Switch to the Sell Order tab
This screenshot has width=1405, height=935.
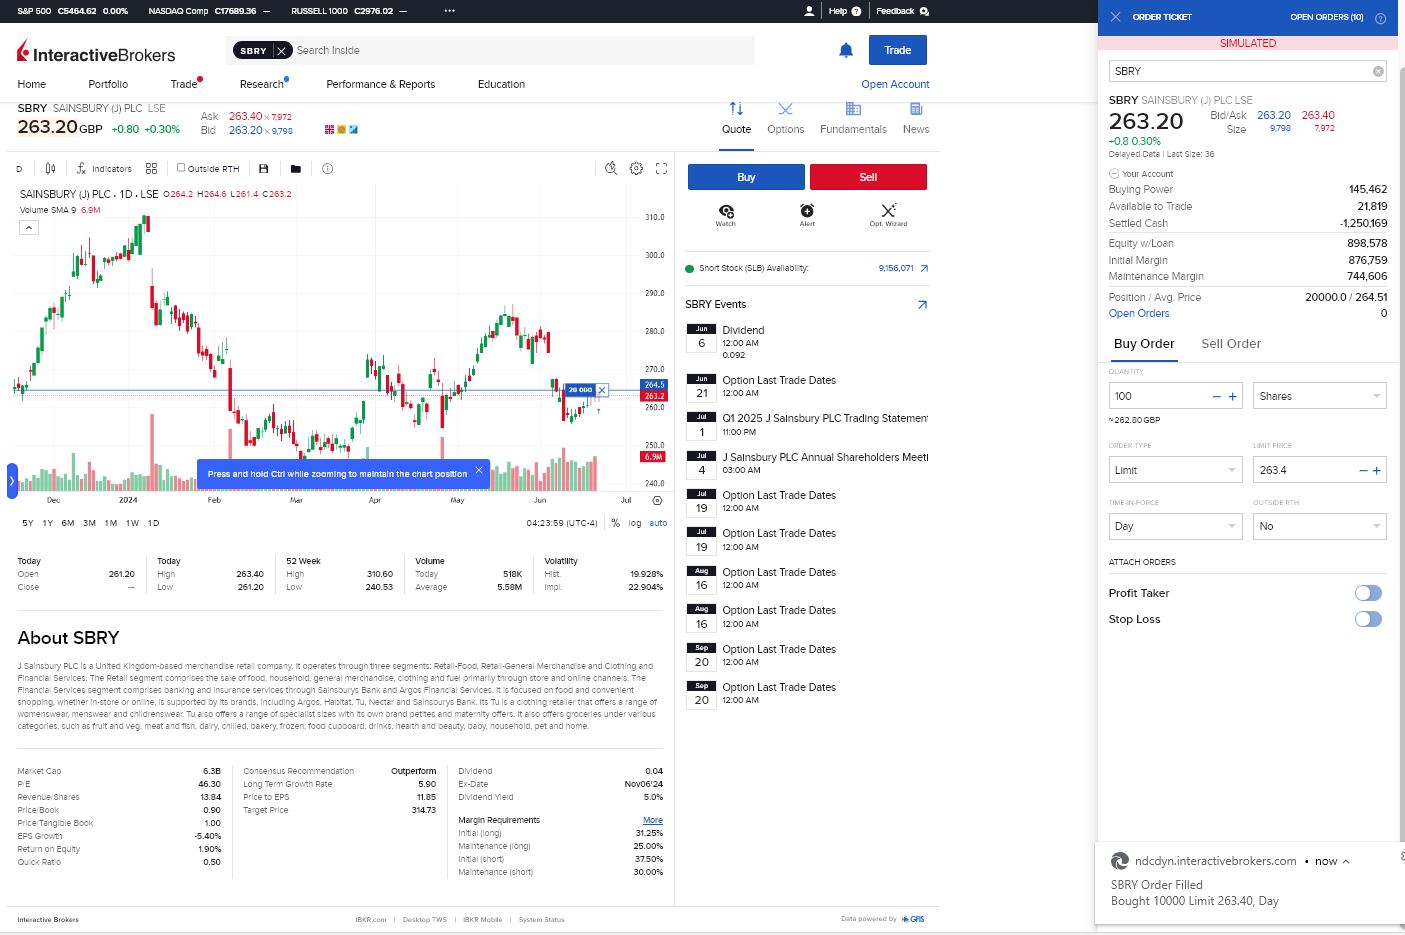(x=1231, y=344)
